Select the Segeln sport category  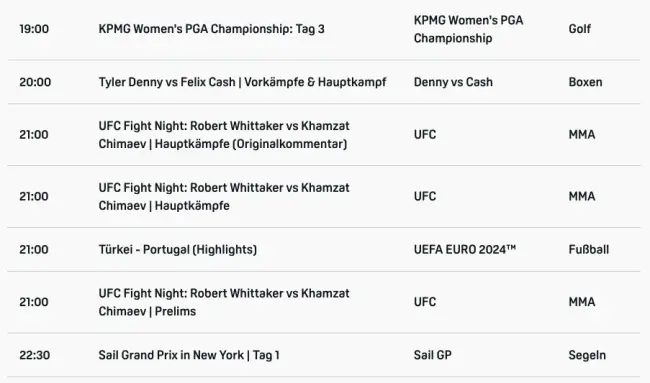(587, 355)
